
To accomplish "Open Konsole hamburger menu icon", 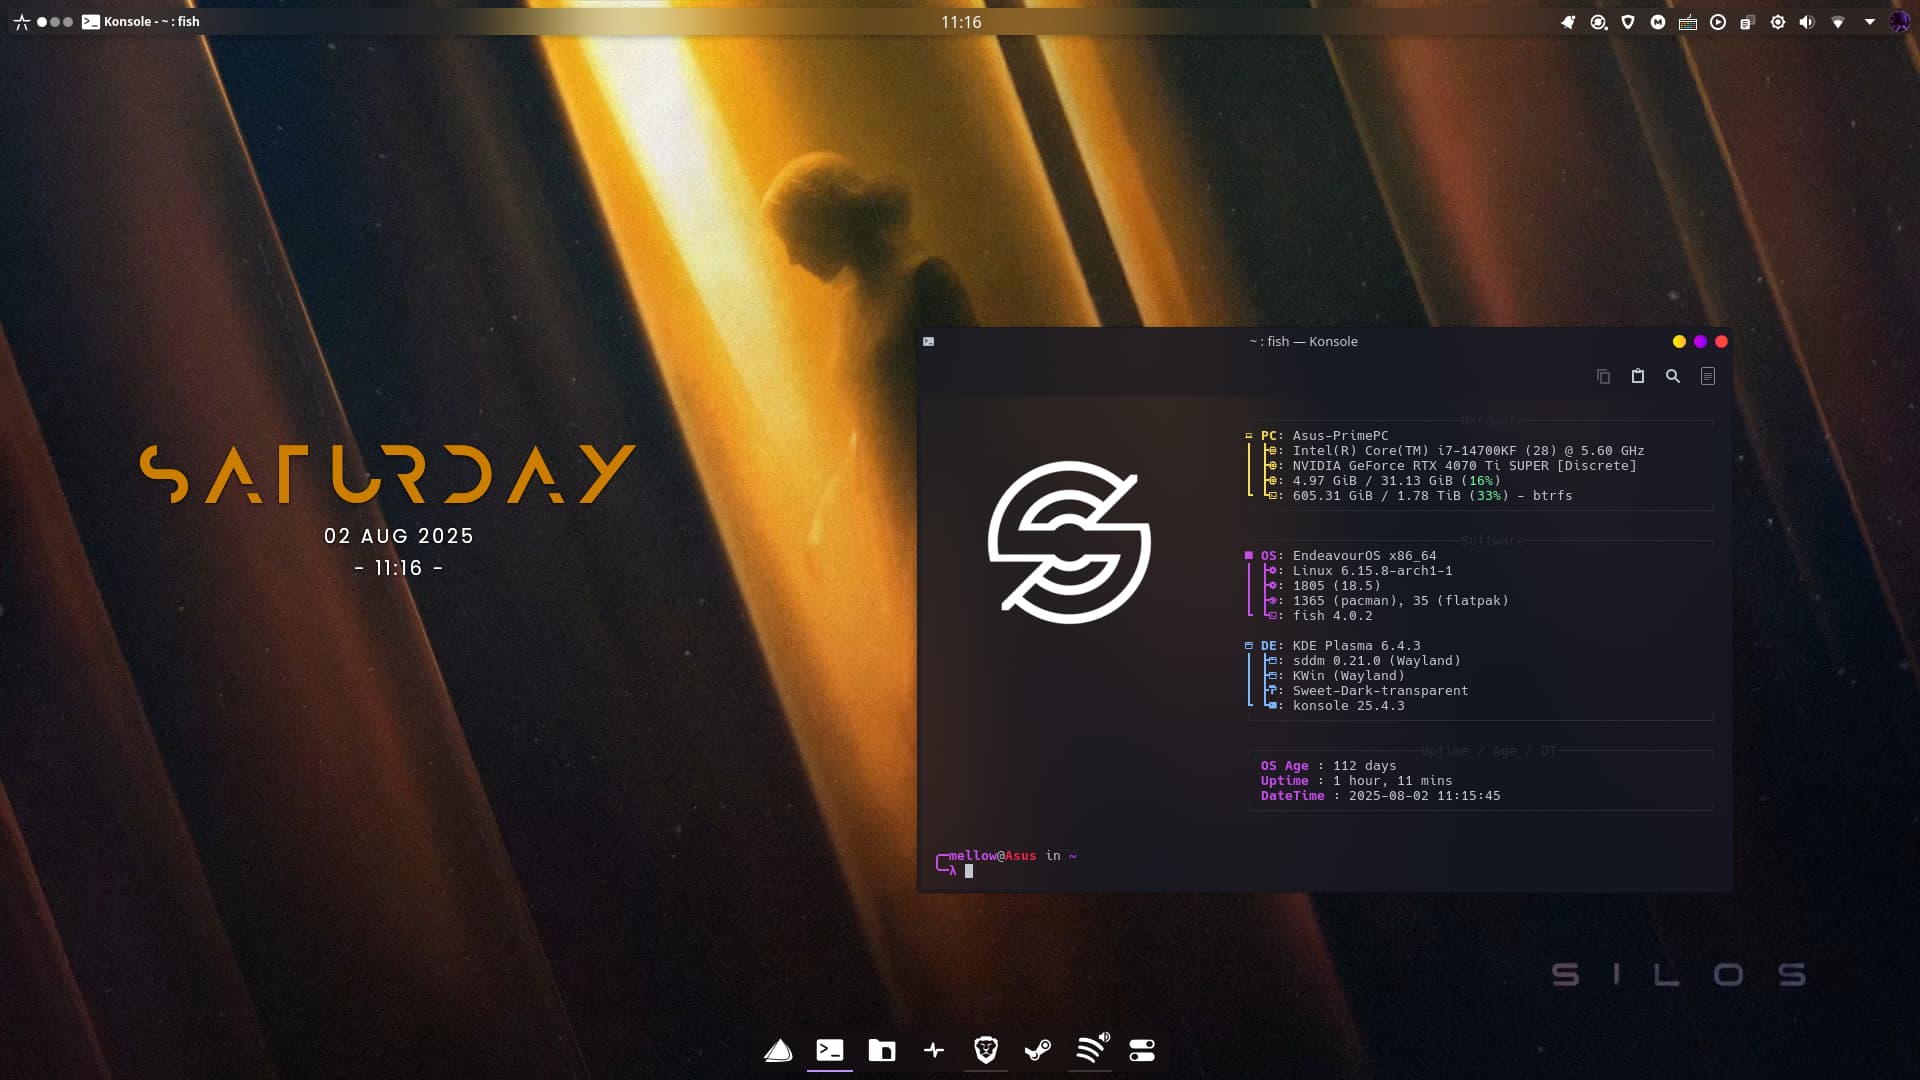I will [x=1708, y=377].
